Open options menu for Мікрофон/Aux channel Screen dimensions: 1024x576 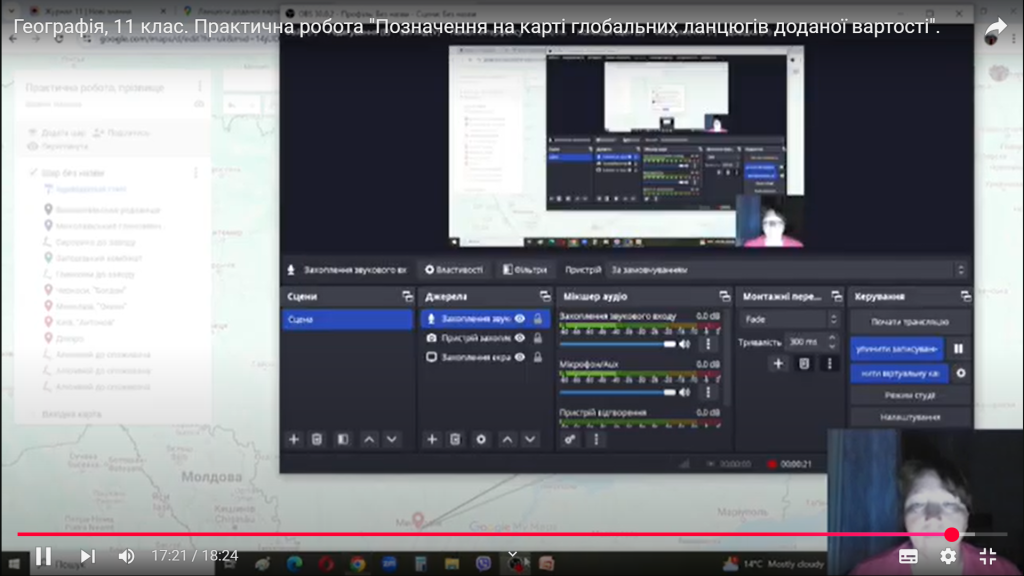click(708, 392)
